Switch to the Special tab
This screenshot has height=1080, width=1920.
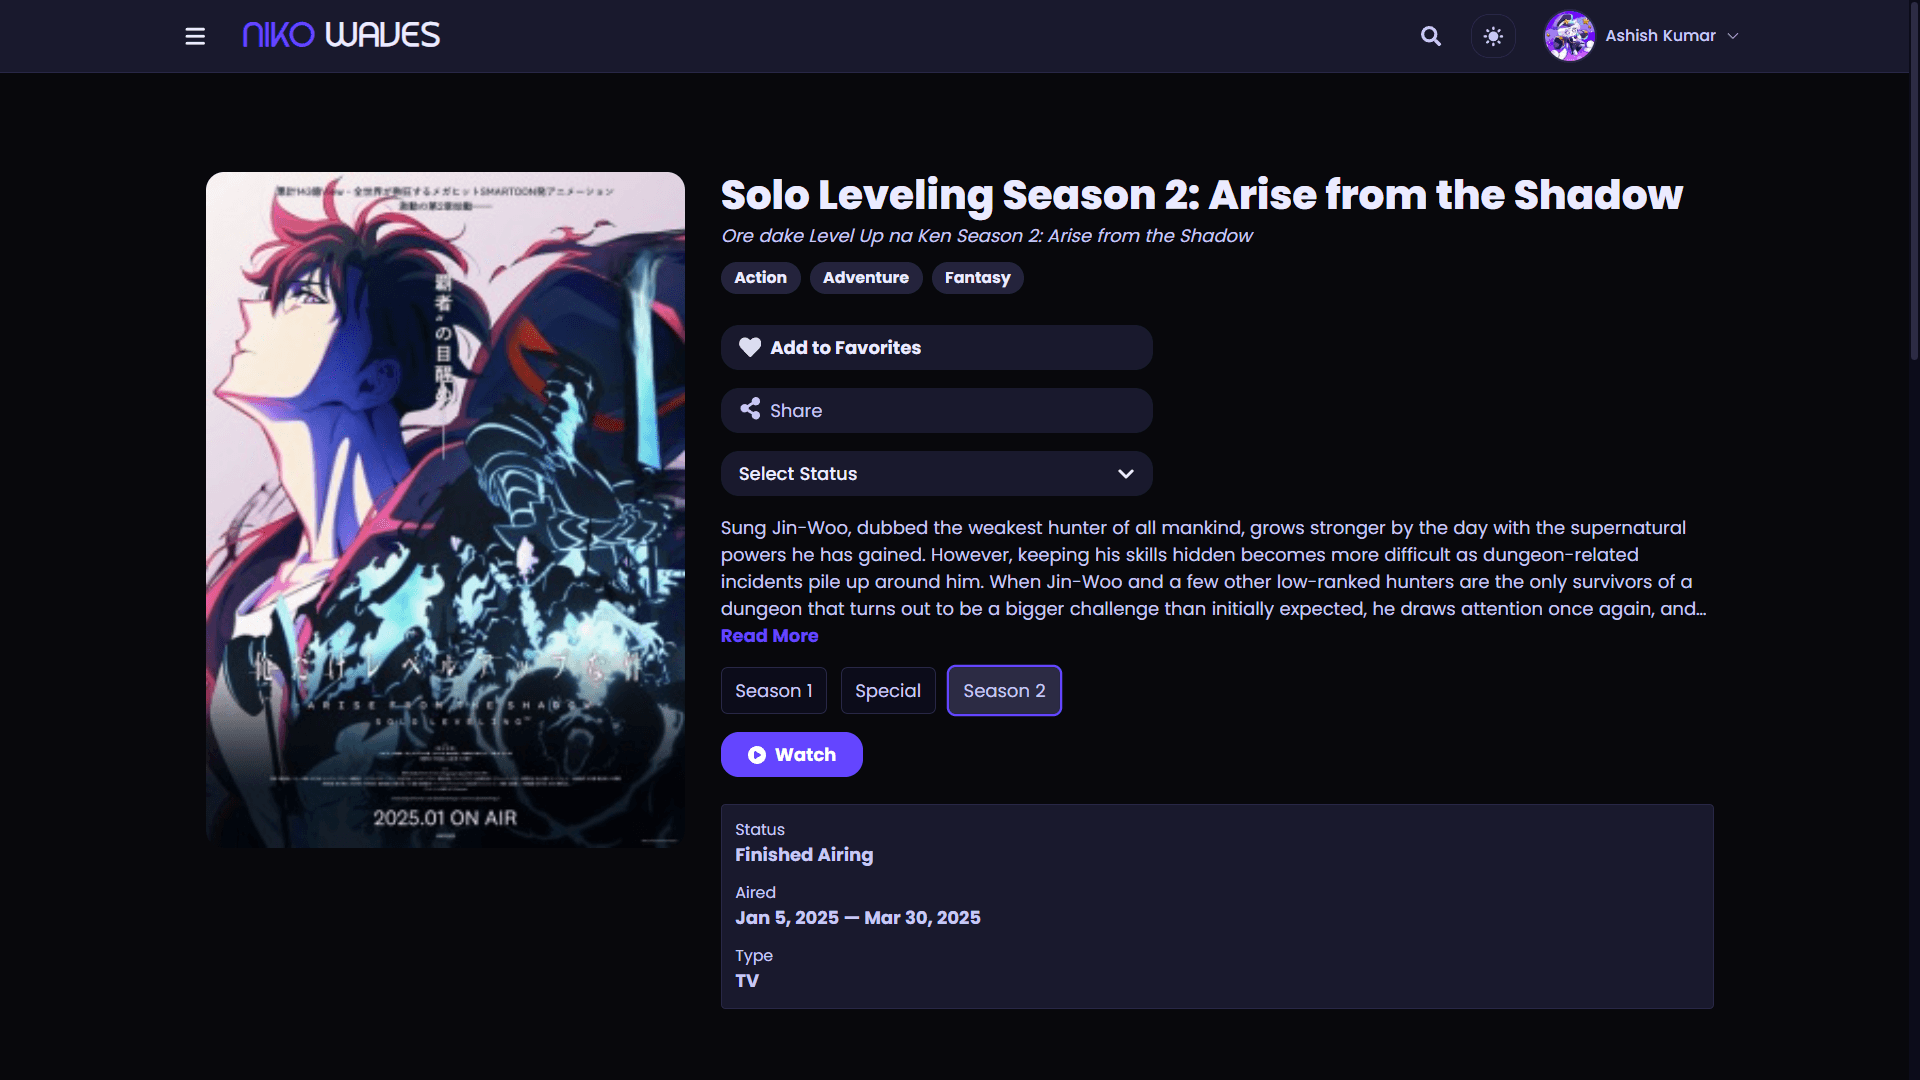pyautogui.click(x=888, y=690)
